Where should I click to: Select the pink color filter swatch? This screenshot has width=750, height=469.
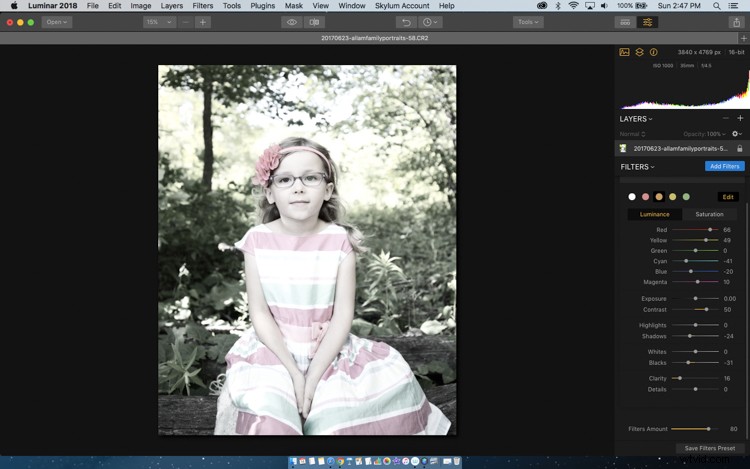click(645, 196)
